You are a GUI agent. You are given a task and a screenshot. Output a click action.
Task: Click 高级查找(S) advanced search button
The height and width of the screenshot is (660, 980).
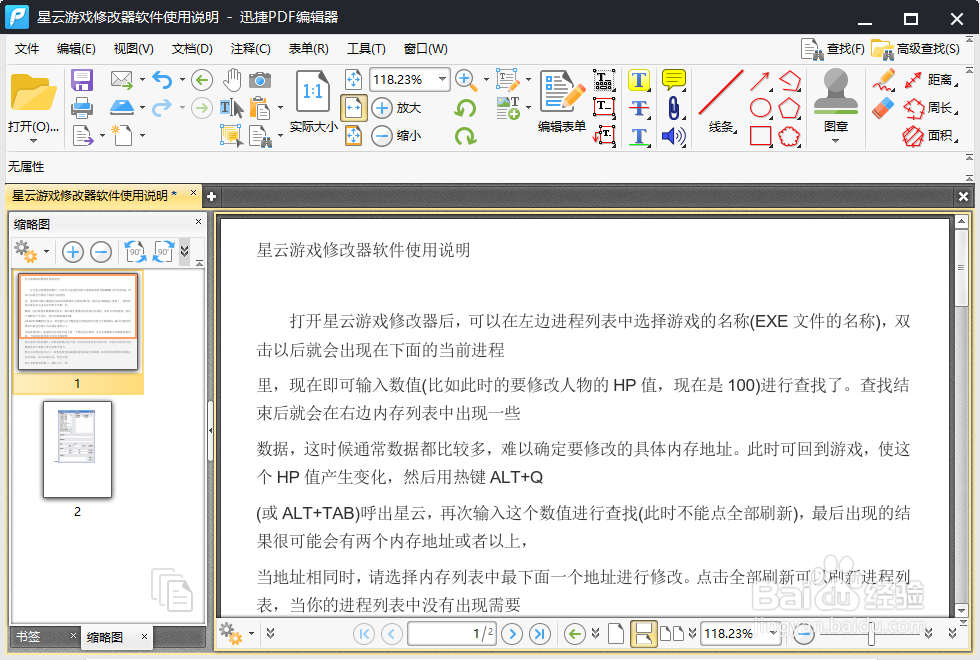pos(916,49)
